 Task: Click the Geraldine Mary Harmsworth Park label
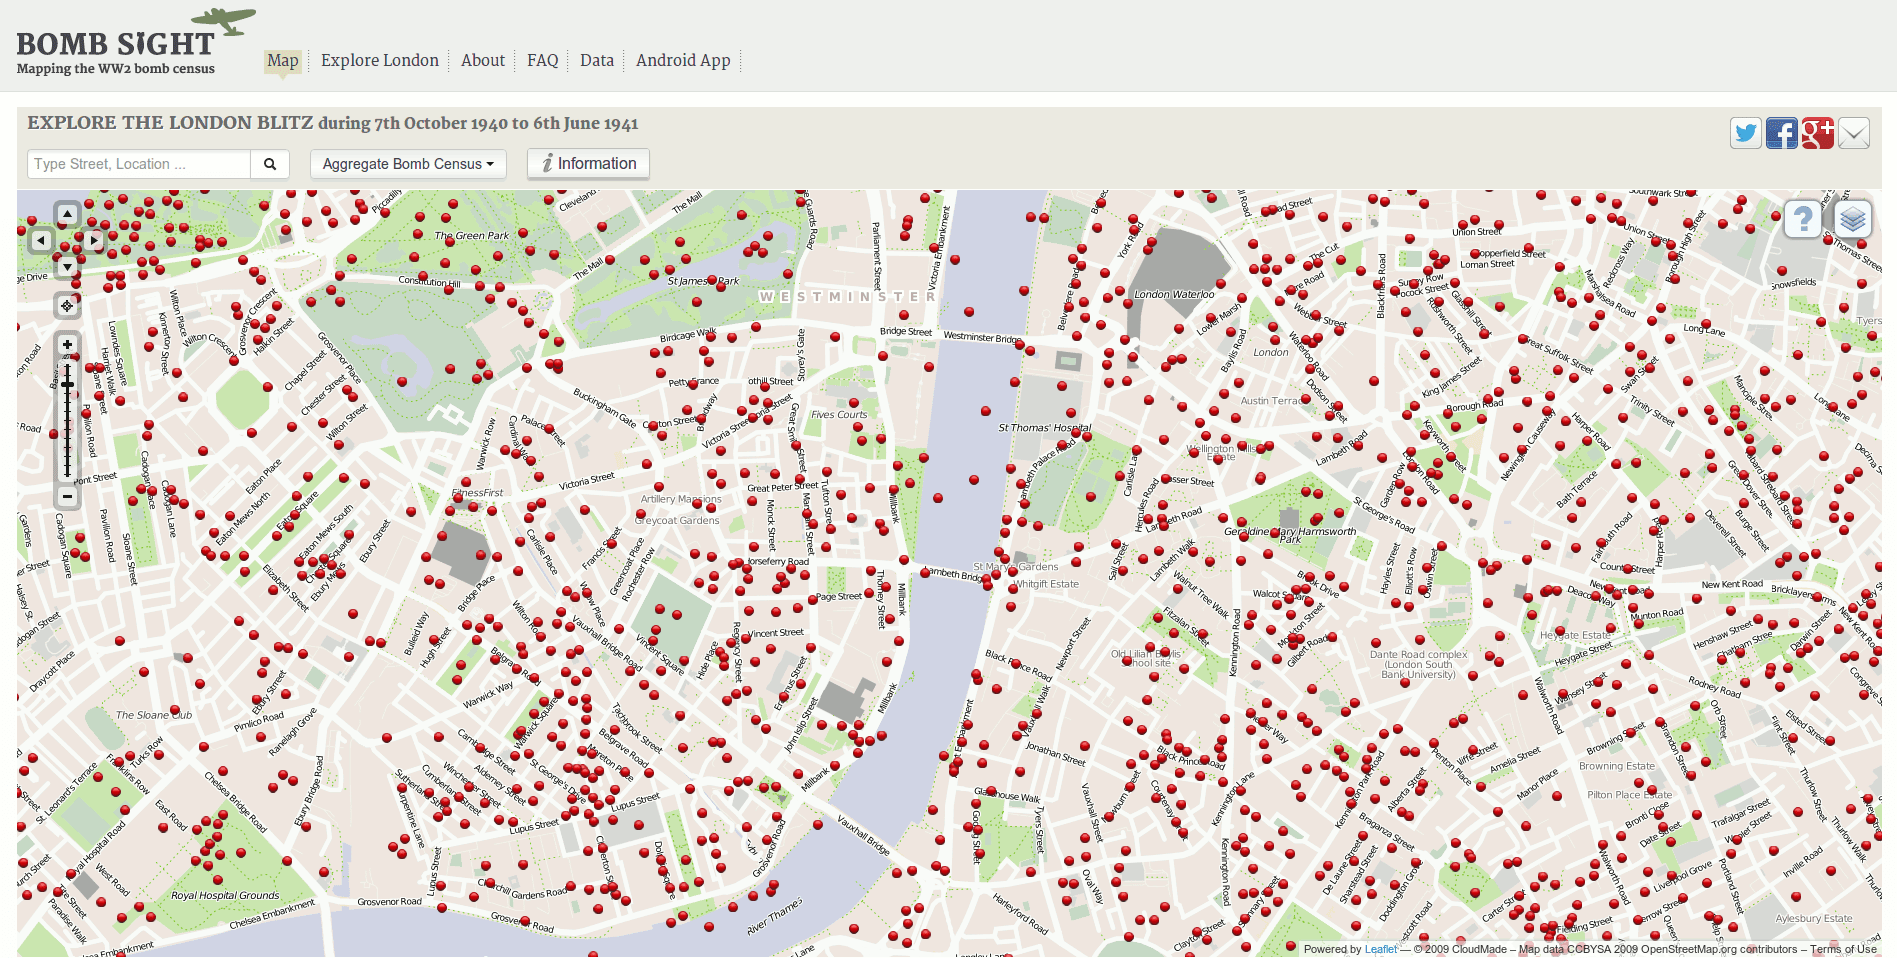click(1290, 535)
